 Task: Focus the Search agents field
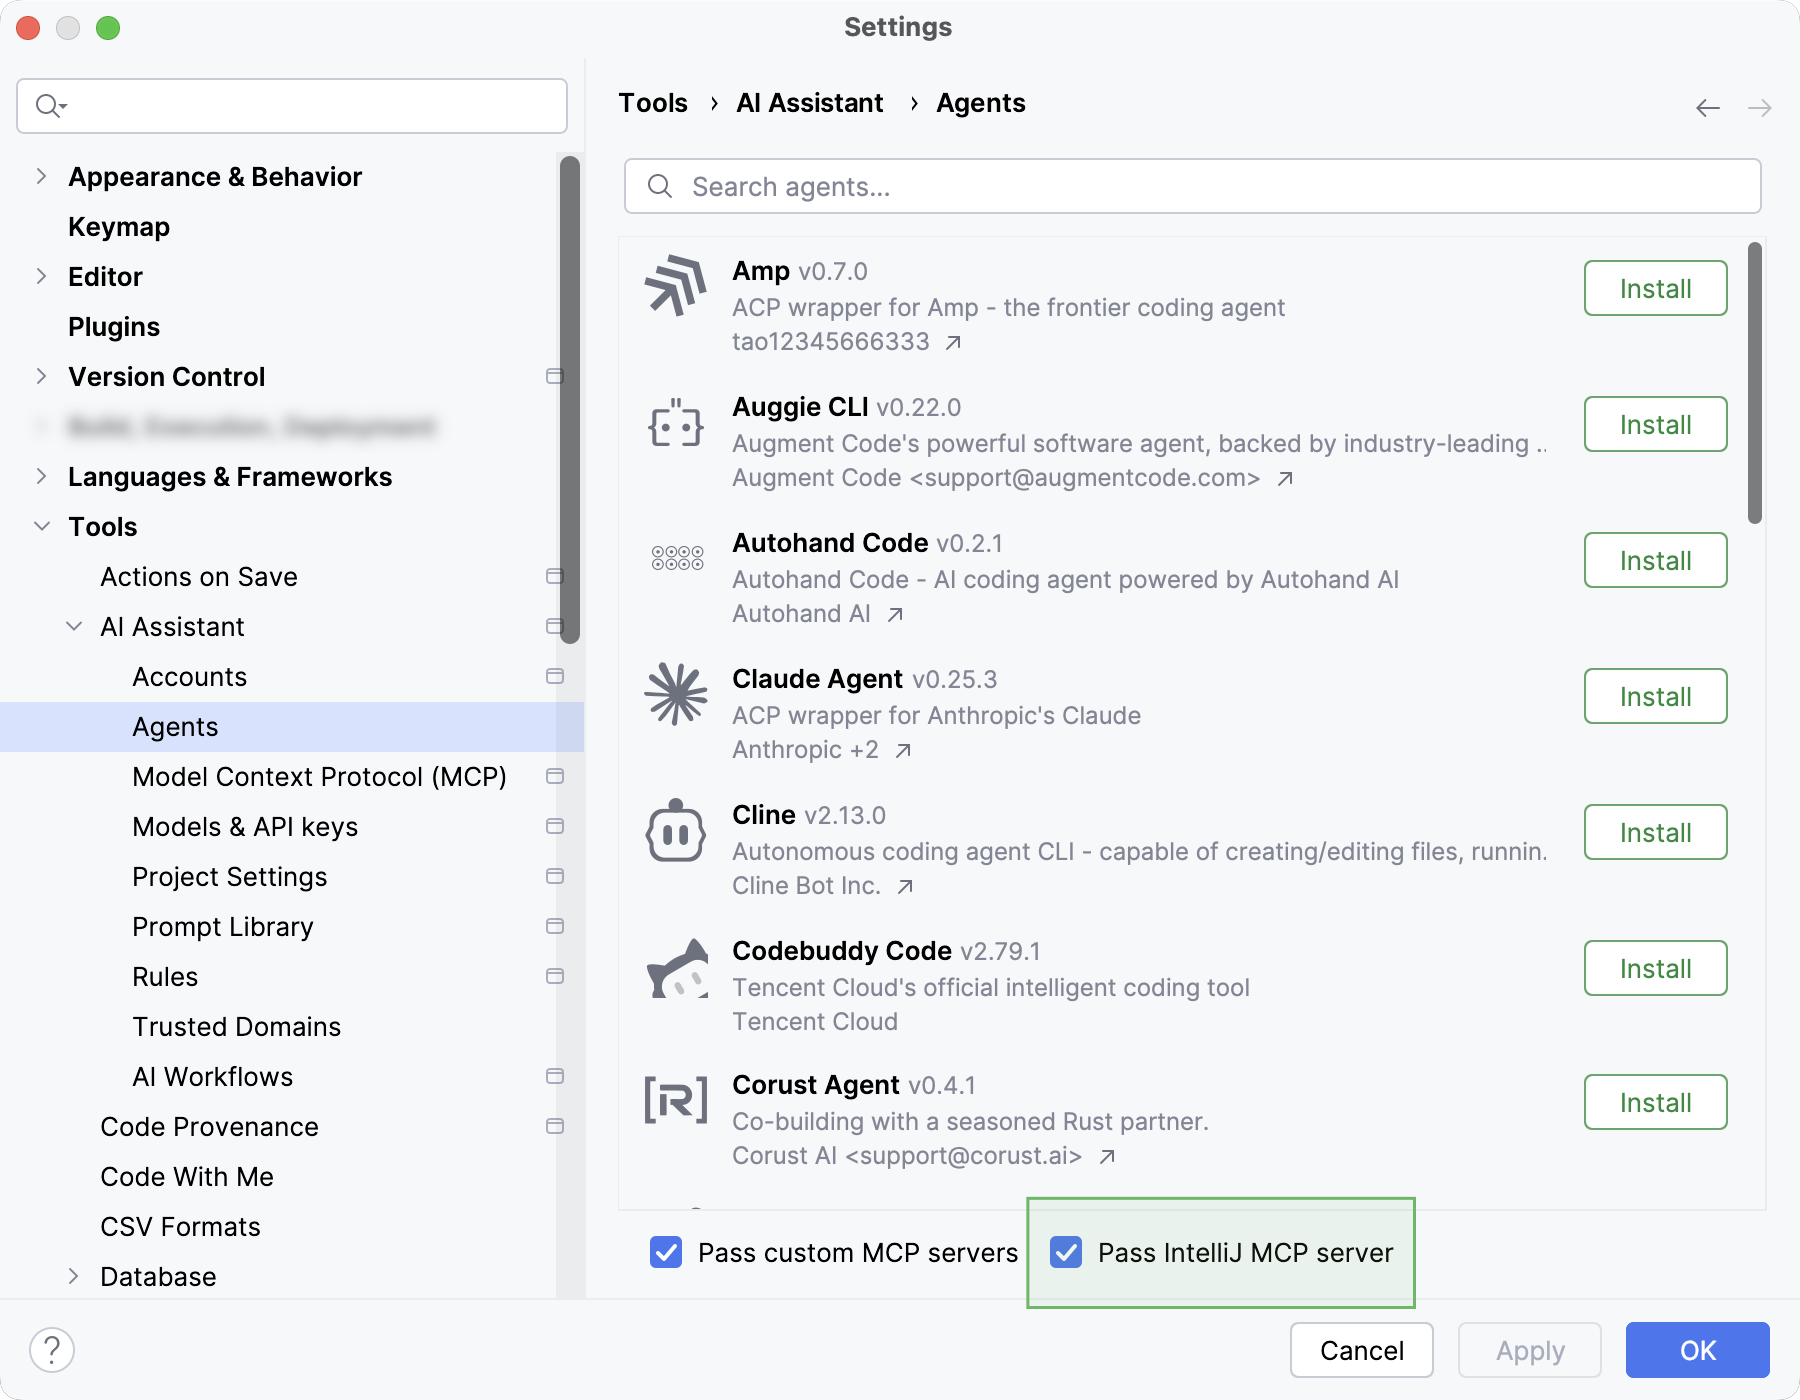pos(1192,186)
